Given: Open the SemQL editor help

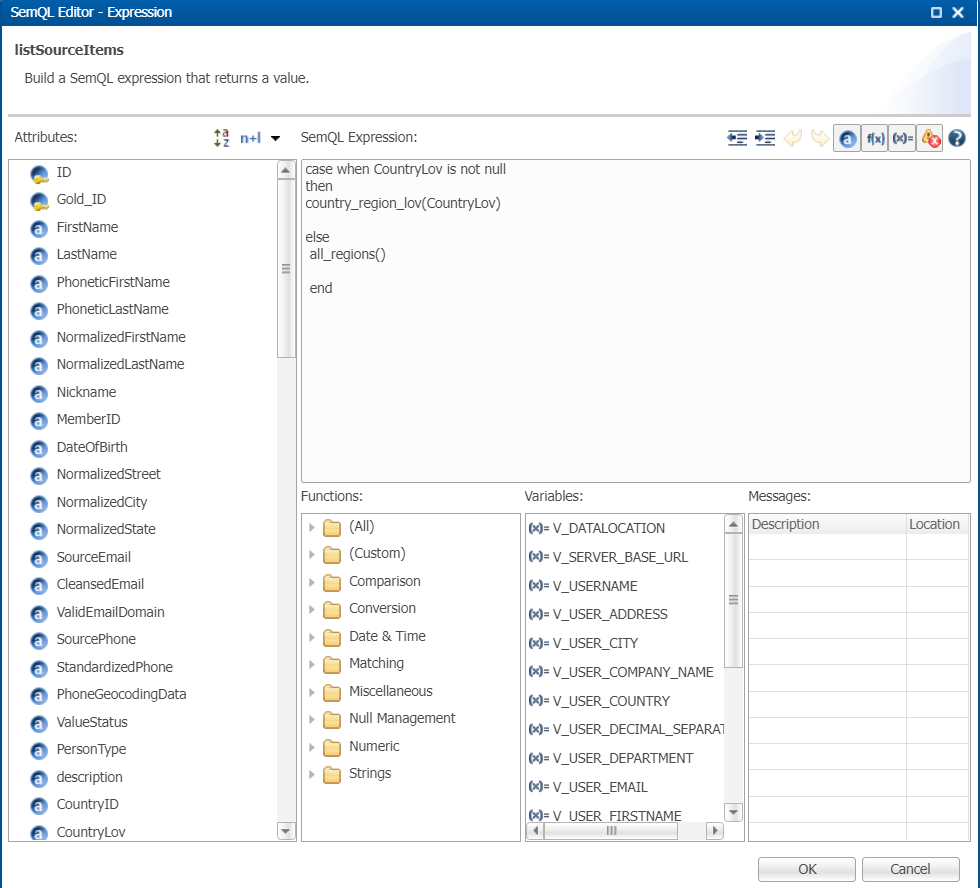Looking at the screenshot, I should pos(957,138).
